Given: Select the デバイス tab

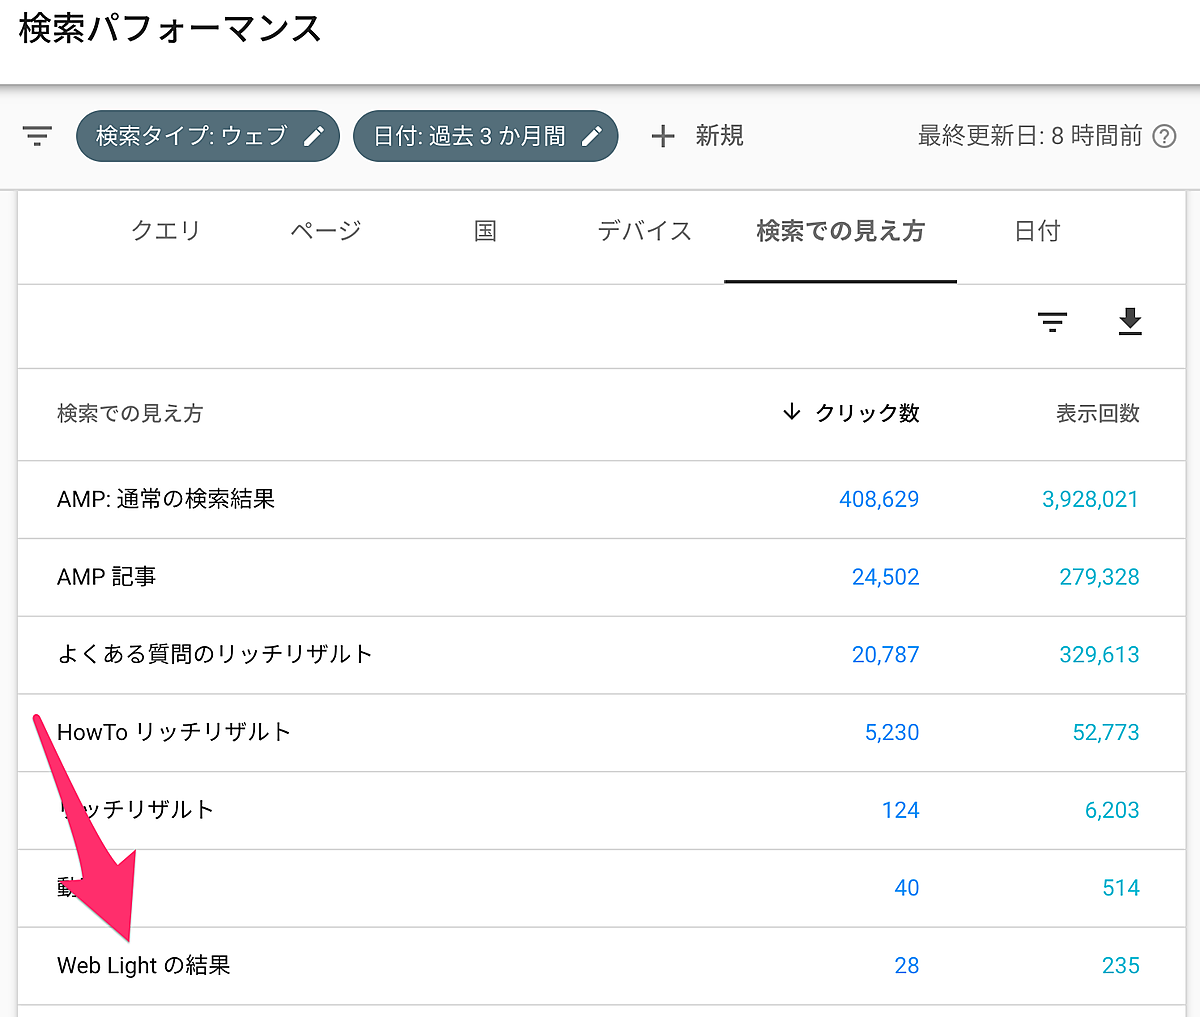Looking at the screenshot, I should click(644, 231).
